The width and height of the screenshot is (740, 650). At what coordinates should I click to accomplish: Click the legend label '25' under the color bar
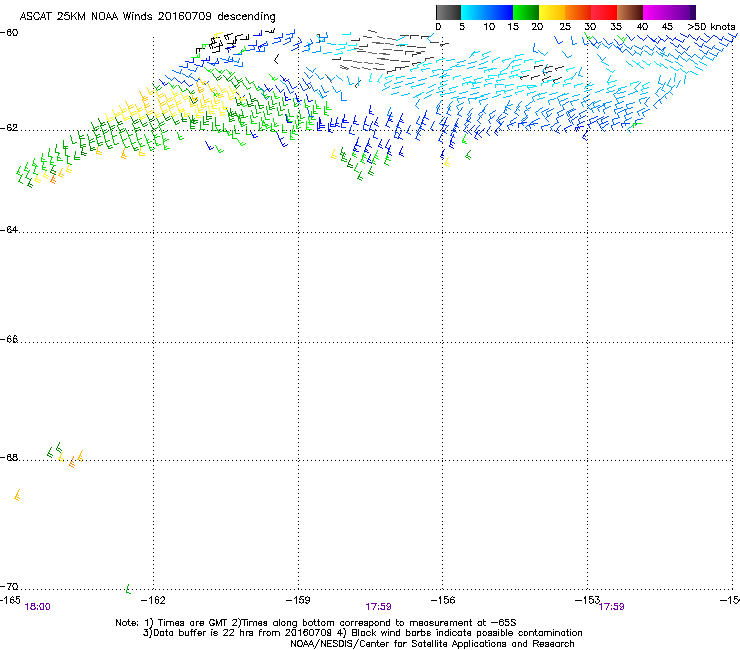click(x=565, y=26)
